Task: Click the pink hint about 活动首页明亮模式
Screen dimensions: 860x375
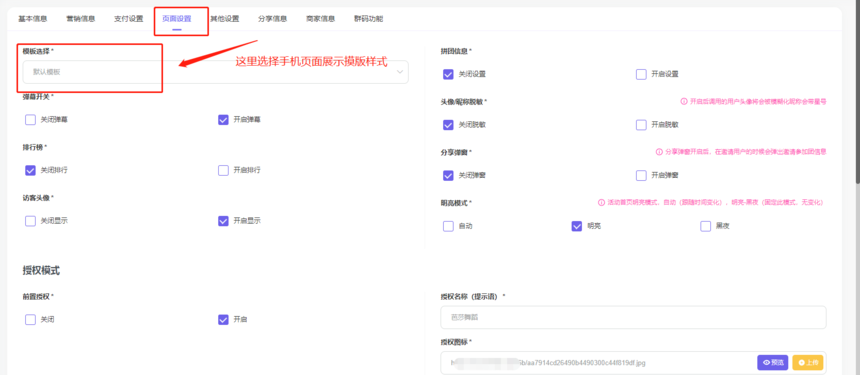Action: point(715,202)
